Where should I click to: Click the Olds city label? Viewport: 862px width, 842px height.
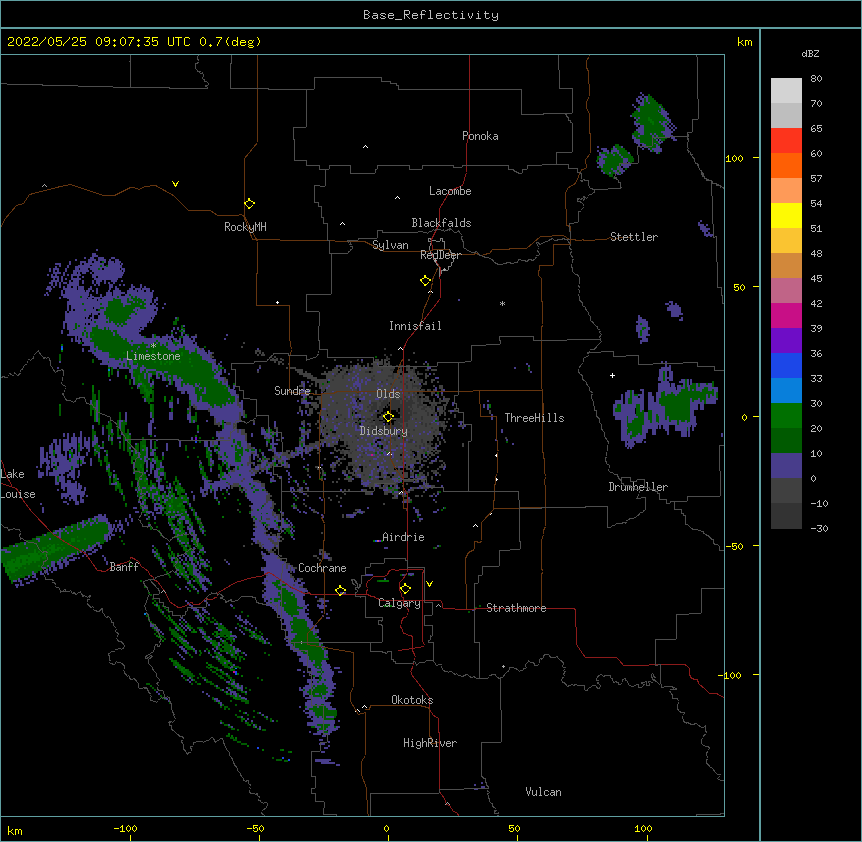(x=388, y=394)
